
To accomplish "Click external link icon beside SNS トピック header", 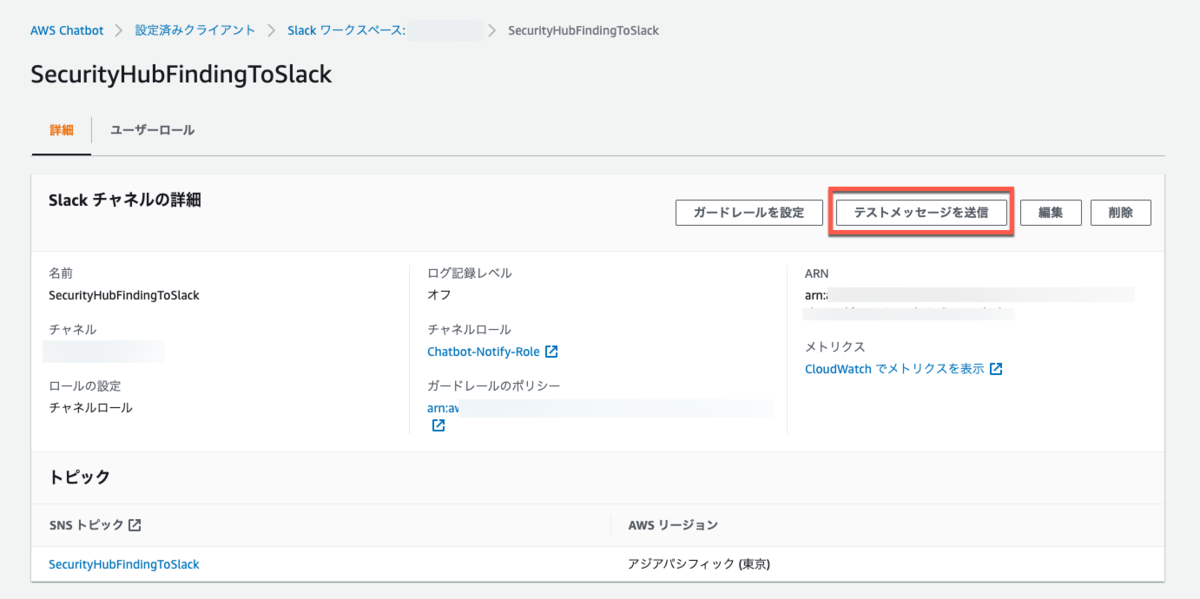I will coord(135,525).
